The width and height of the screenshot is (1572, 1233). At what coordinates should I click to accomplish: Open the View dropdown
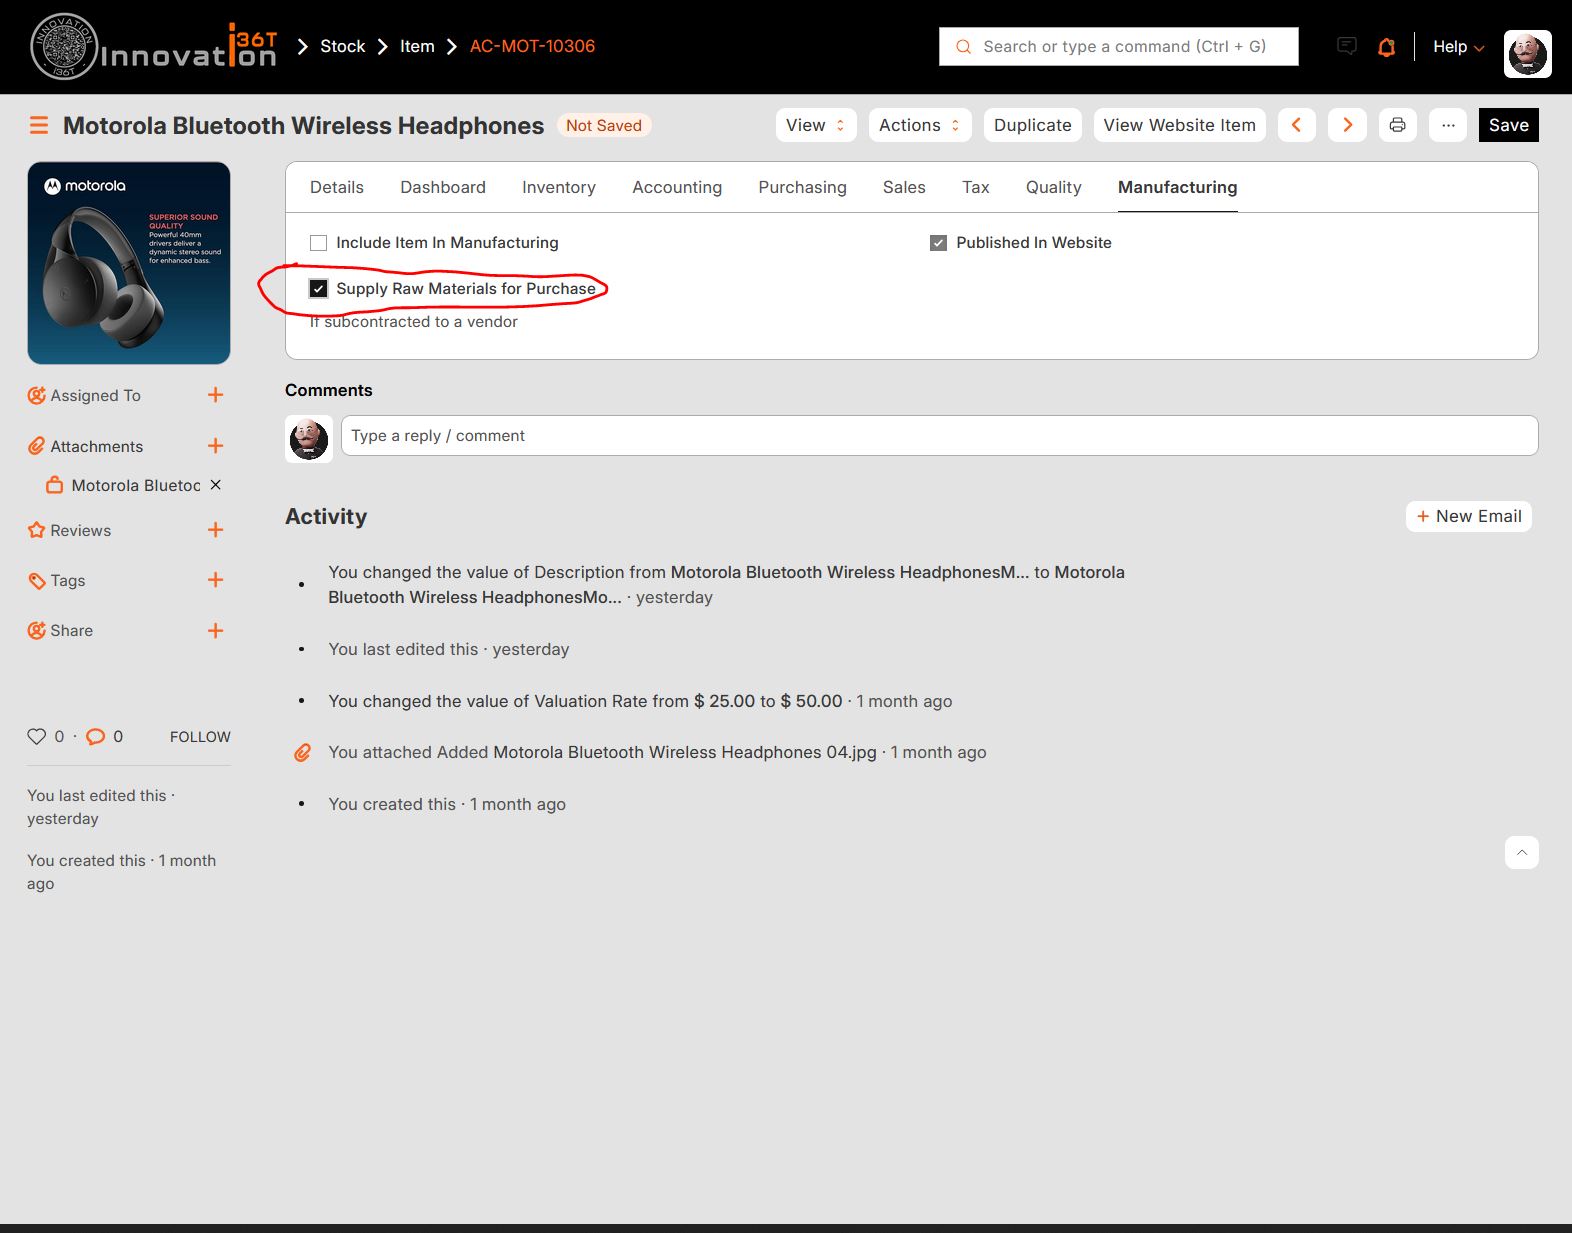pyautogui.click(x=815, y=125)
